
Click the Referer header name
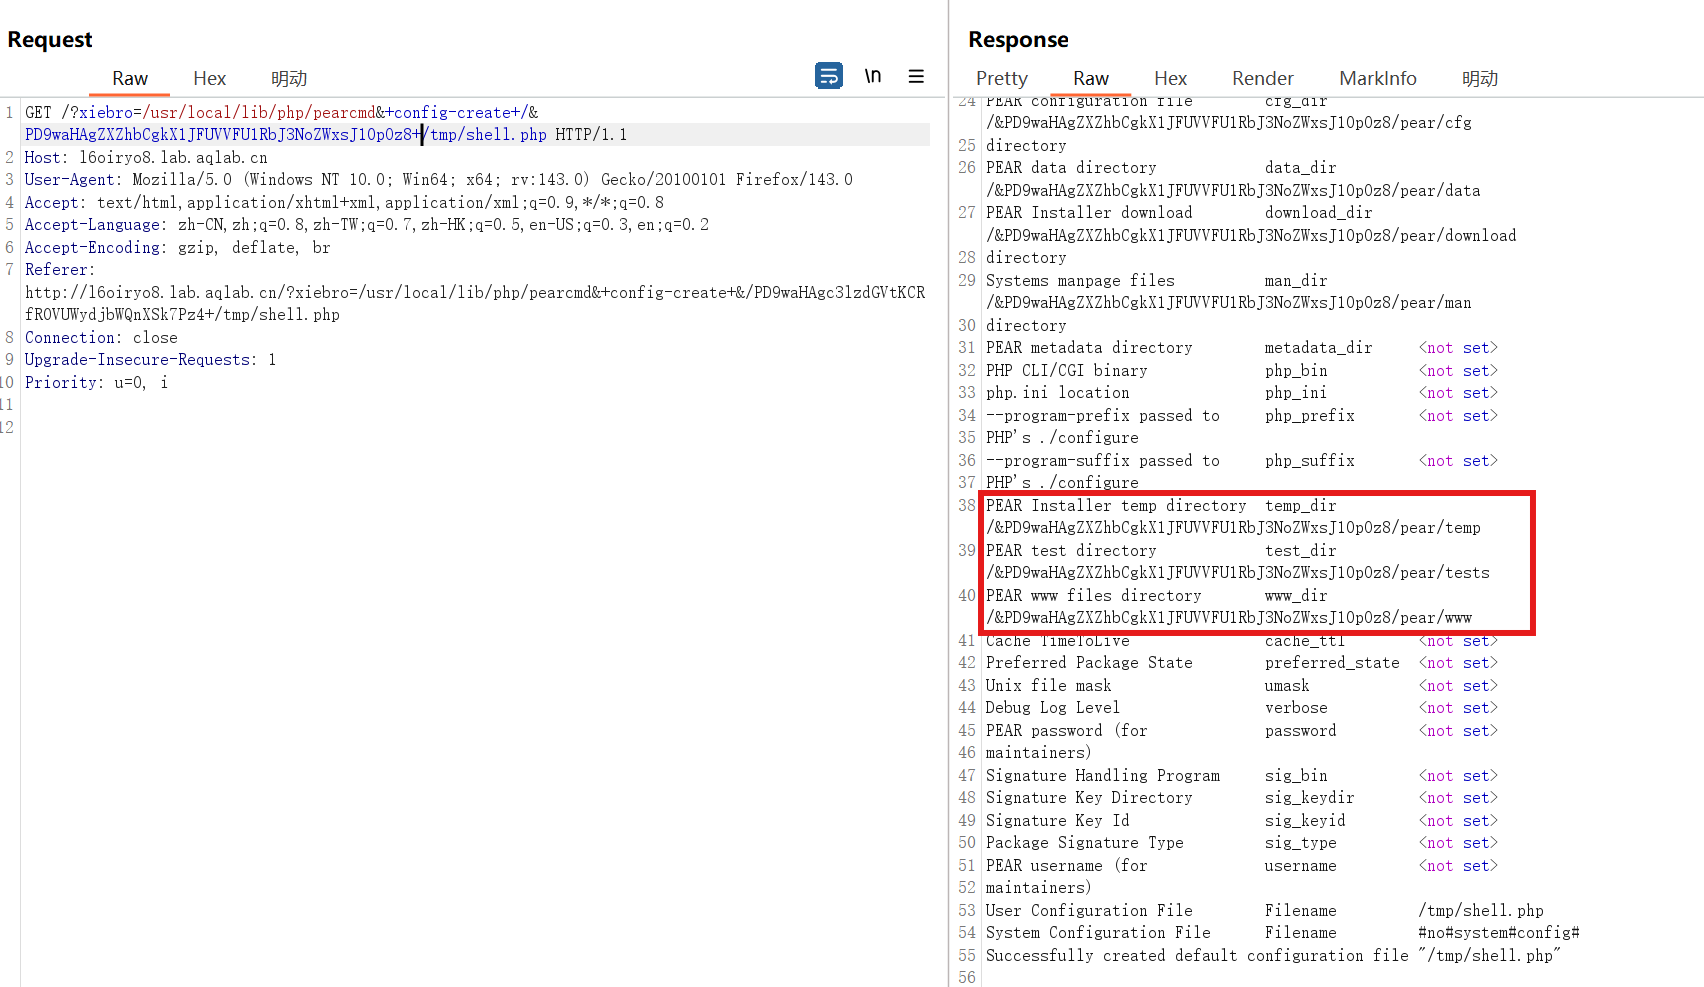60,270
